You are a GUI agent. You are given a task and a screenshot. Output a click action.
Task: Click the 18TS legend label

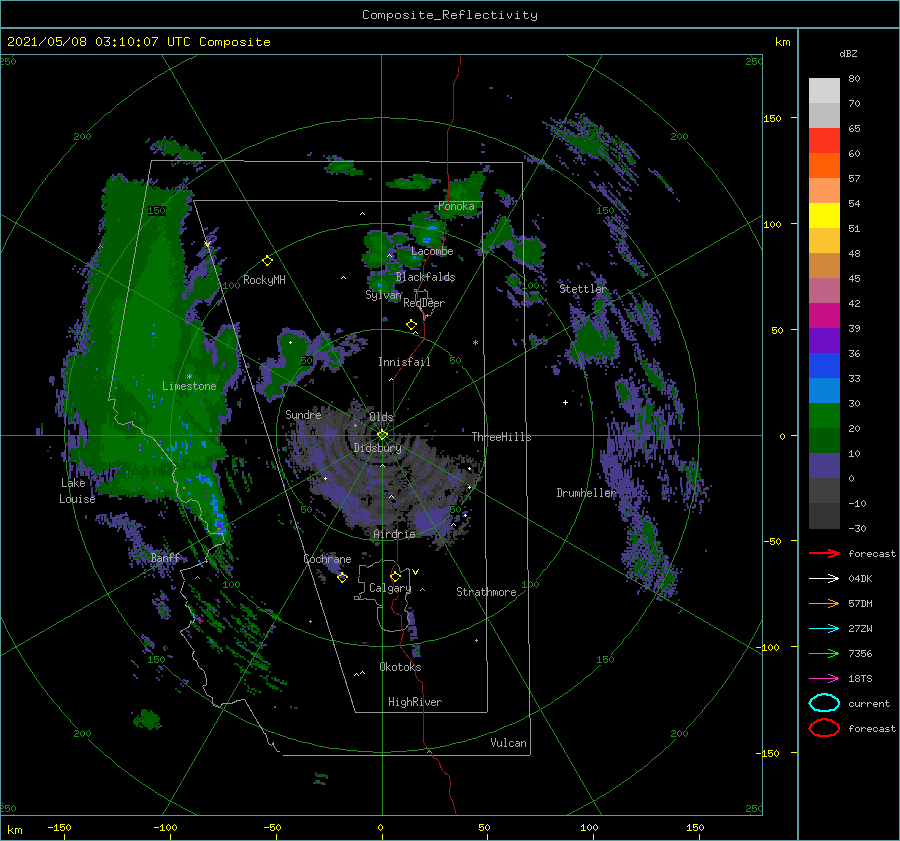pos(860,679)
